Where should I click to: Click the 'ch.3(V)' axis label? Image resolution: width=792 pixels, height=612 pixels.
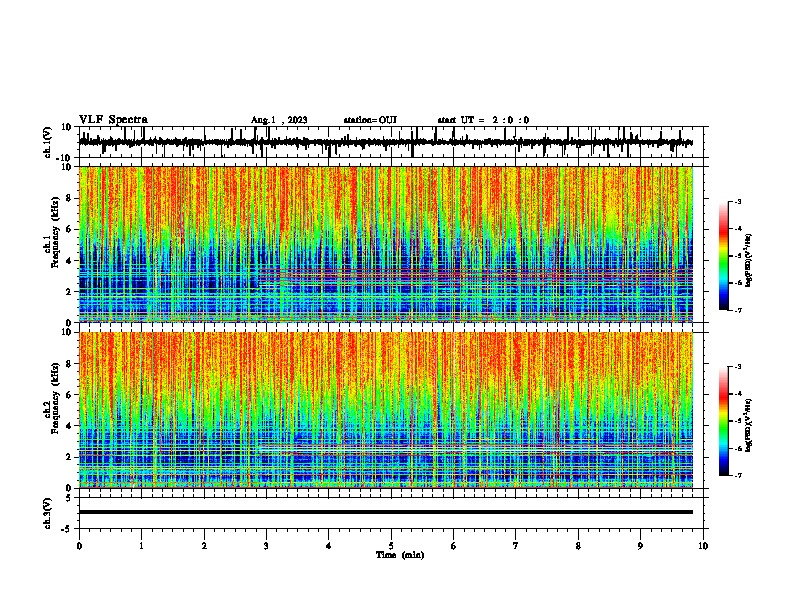[x=47, y=514]
